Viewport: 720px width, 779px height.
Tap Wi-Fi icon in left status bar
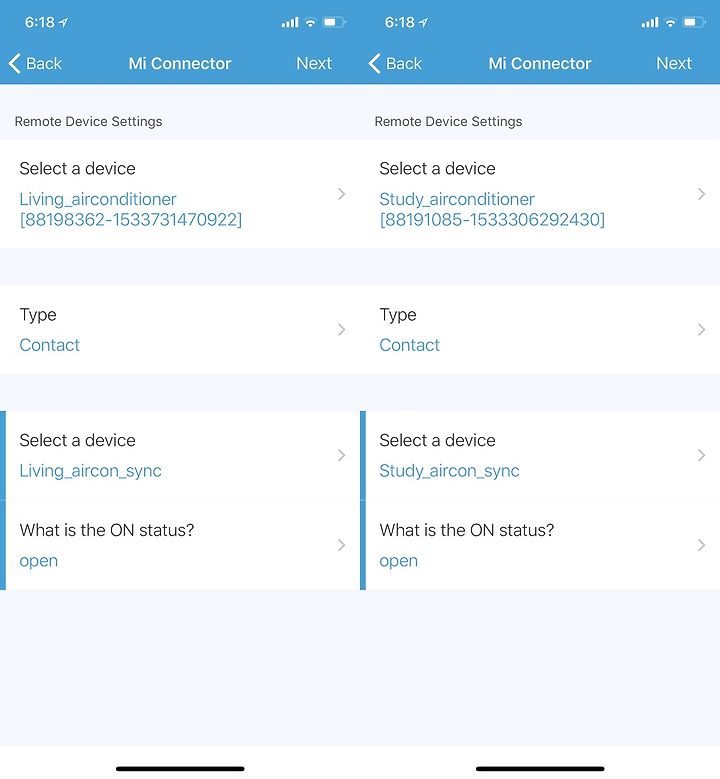coord(310,22)
